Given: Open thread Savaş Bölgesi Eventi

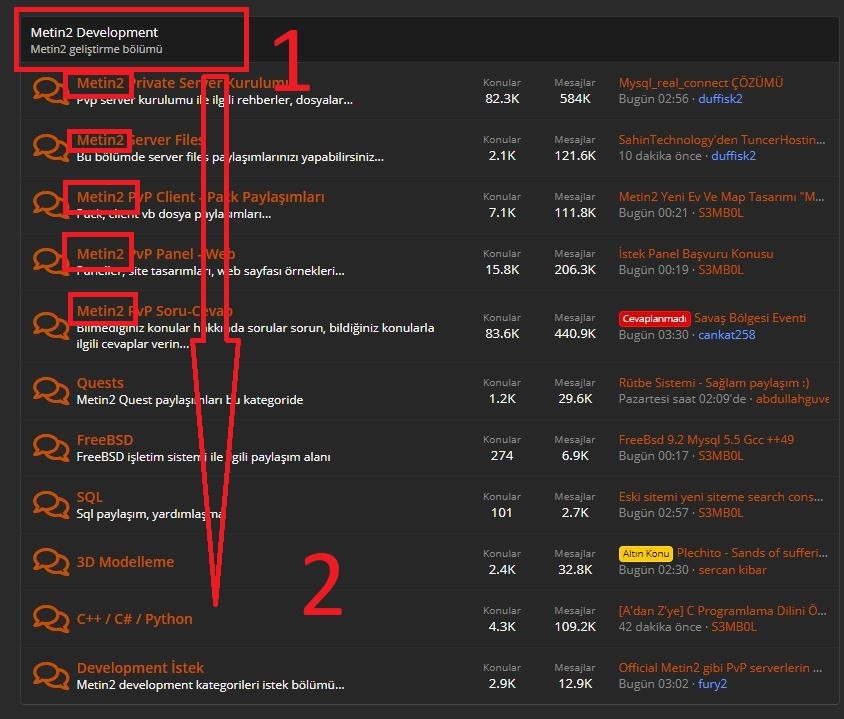Looking at the screenshot, I should [750, 318].
